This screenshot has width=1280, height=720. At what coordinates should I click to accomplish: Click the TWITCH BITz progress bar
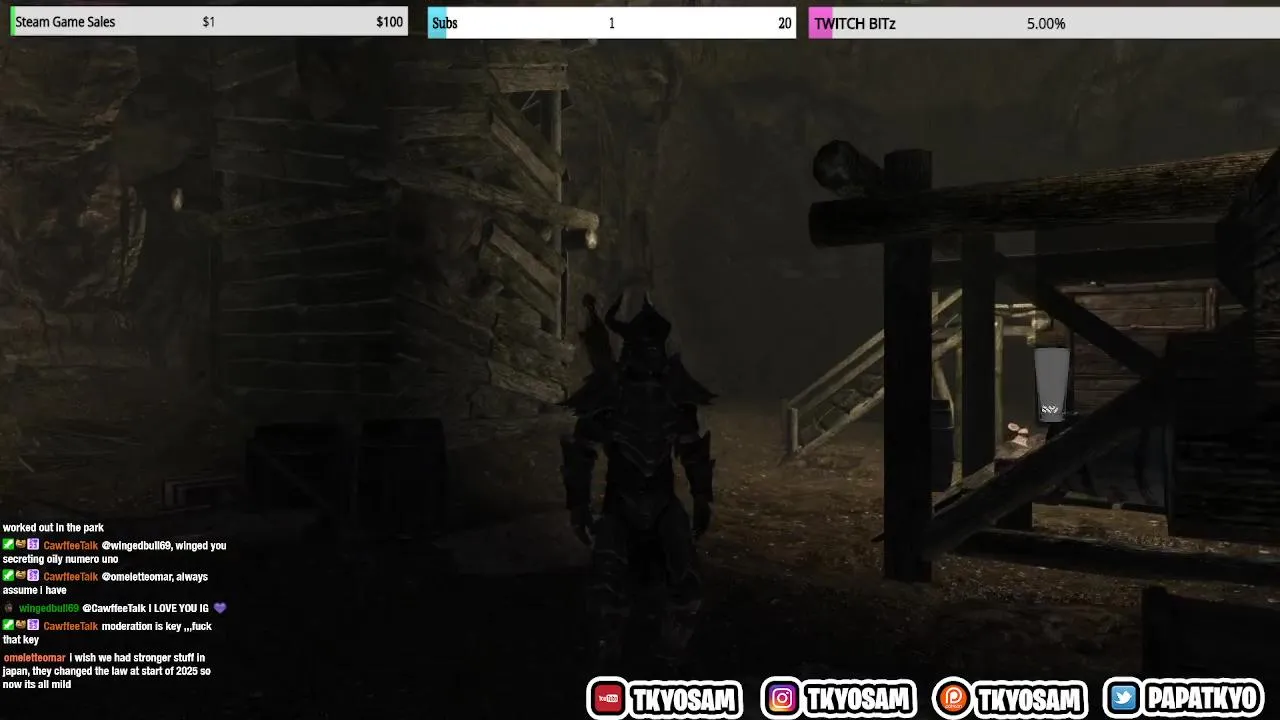[x=1044, y=23]
